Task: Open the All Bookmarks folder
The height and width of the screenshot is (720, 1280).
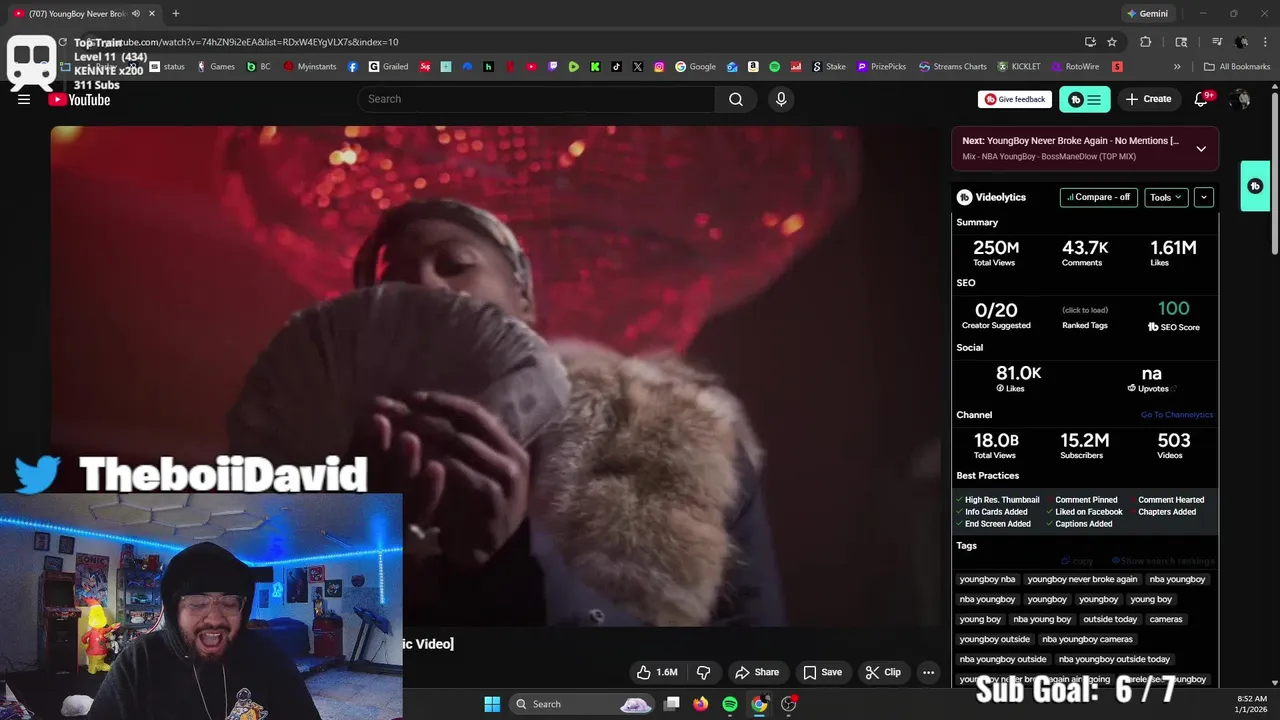Action: point(1237,67)
